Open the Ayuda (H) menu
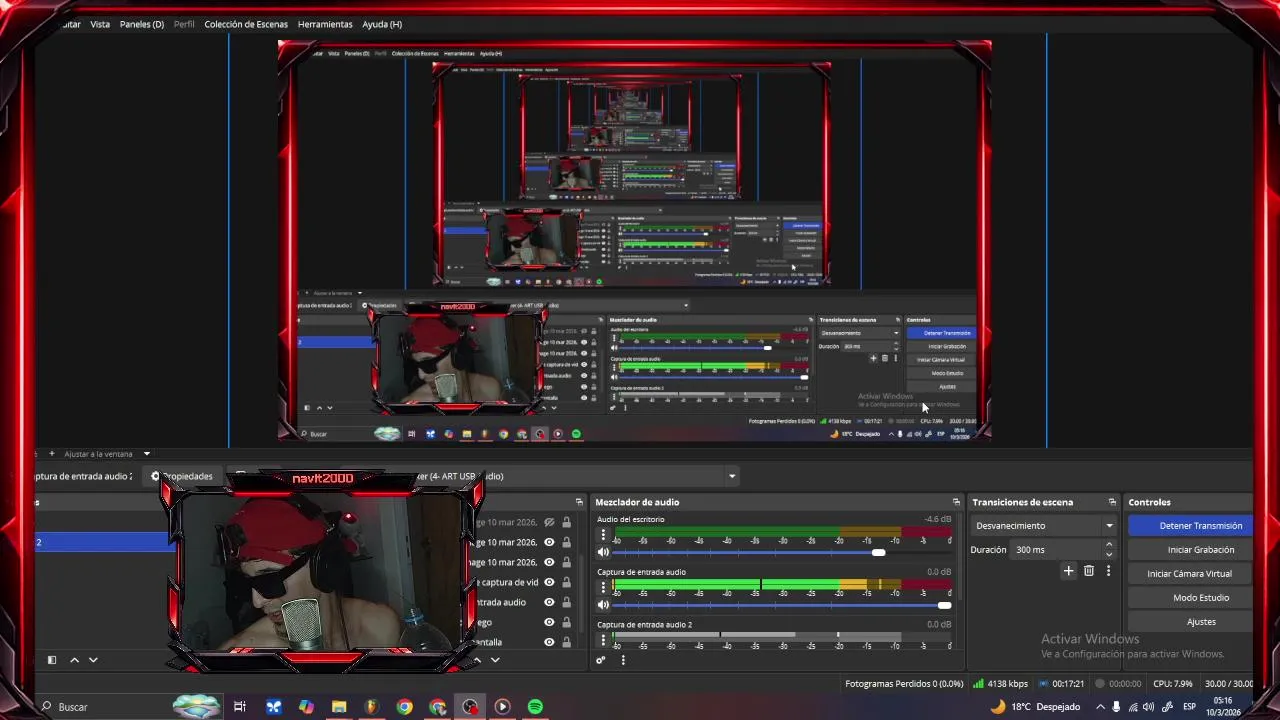This screenshot has width=1280, height=720. point(382,24)
